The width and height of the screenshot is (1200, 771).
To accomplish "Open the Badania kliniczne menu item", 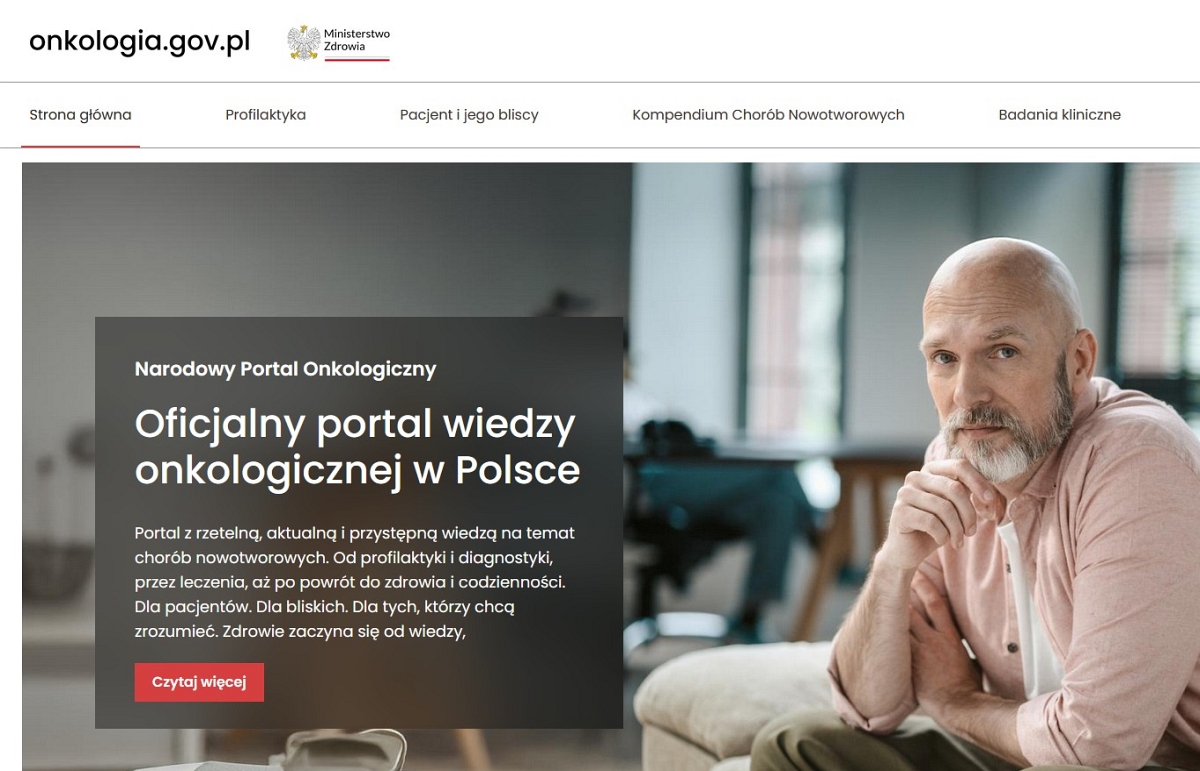I will (x=1059, y=115).
